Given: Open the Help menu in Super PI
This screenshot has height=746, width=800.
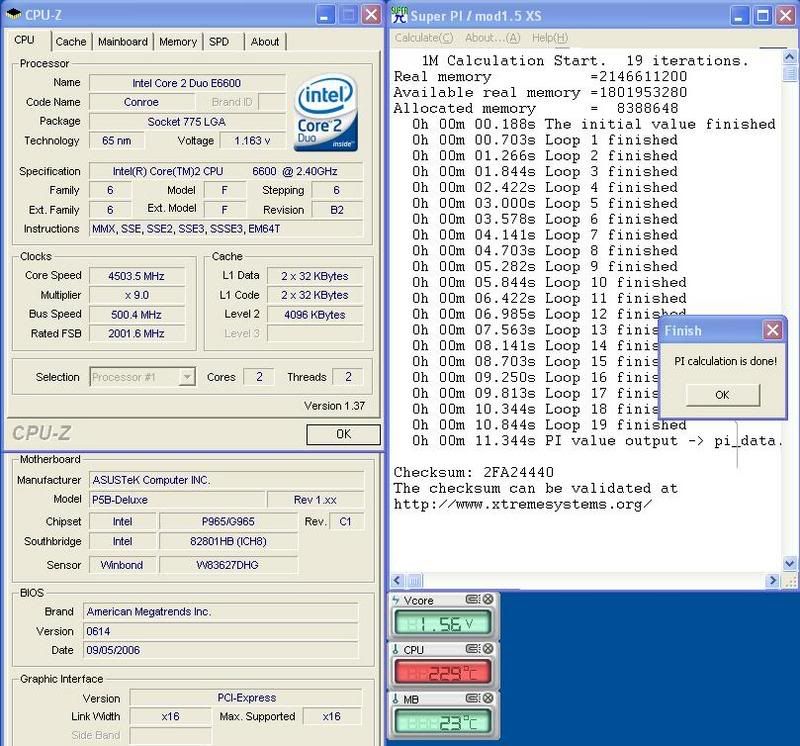Looking at the screenshot, I should [x=550, y=38].
